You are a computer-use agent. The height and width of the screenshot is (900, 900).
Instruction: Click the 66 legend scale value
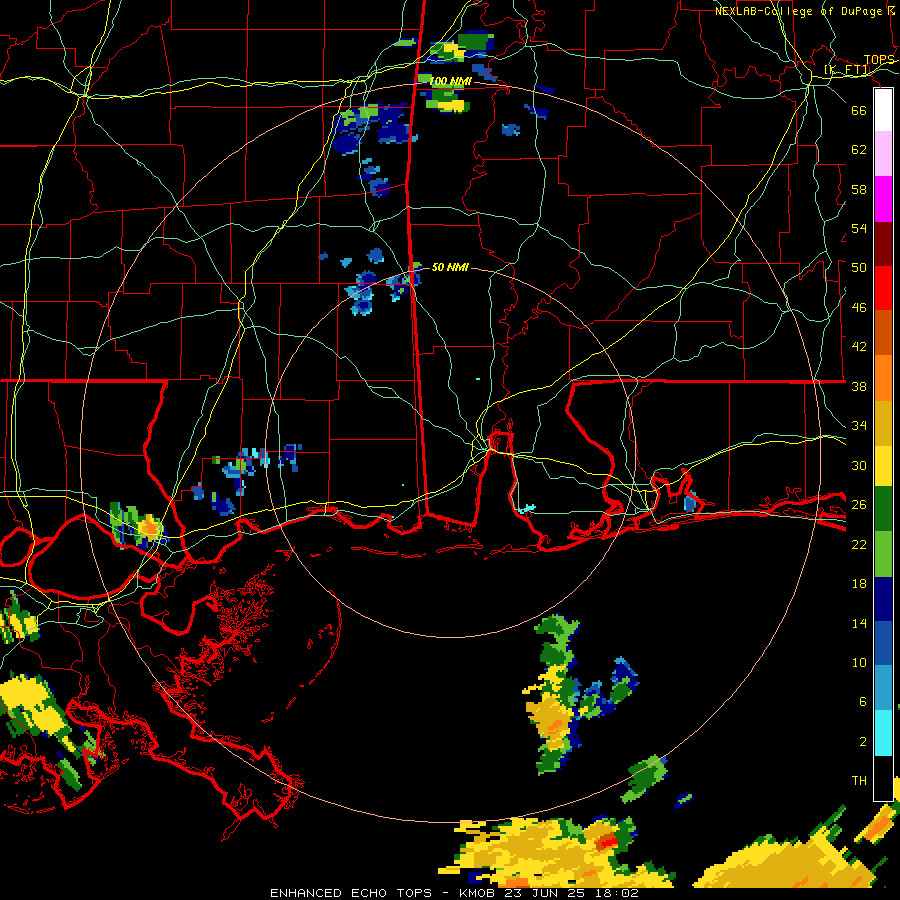click(x=859, y=110)
